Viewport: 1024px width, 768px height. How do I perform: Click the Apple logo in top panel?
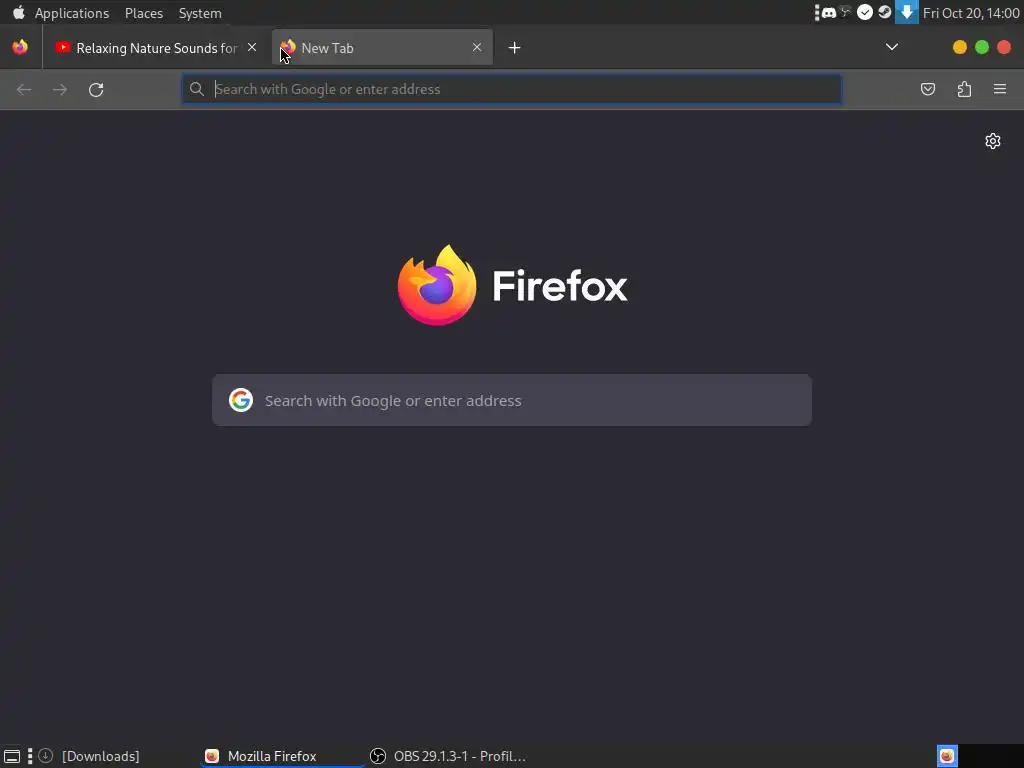coord(18,12)
